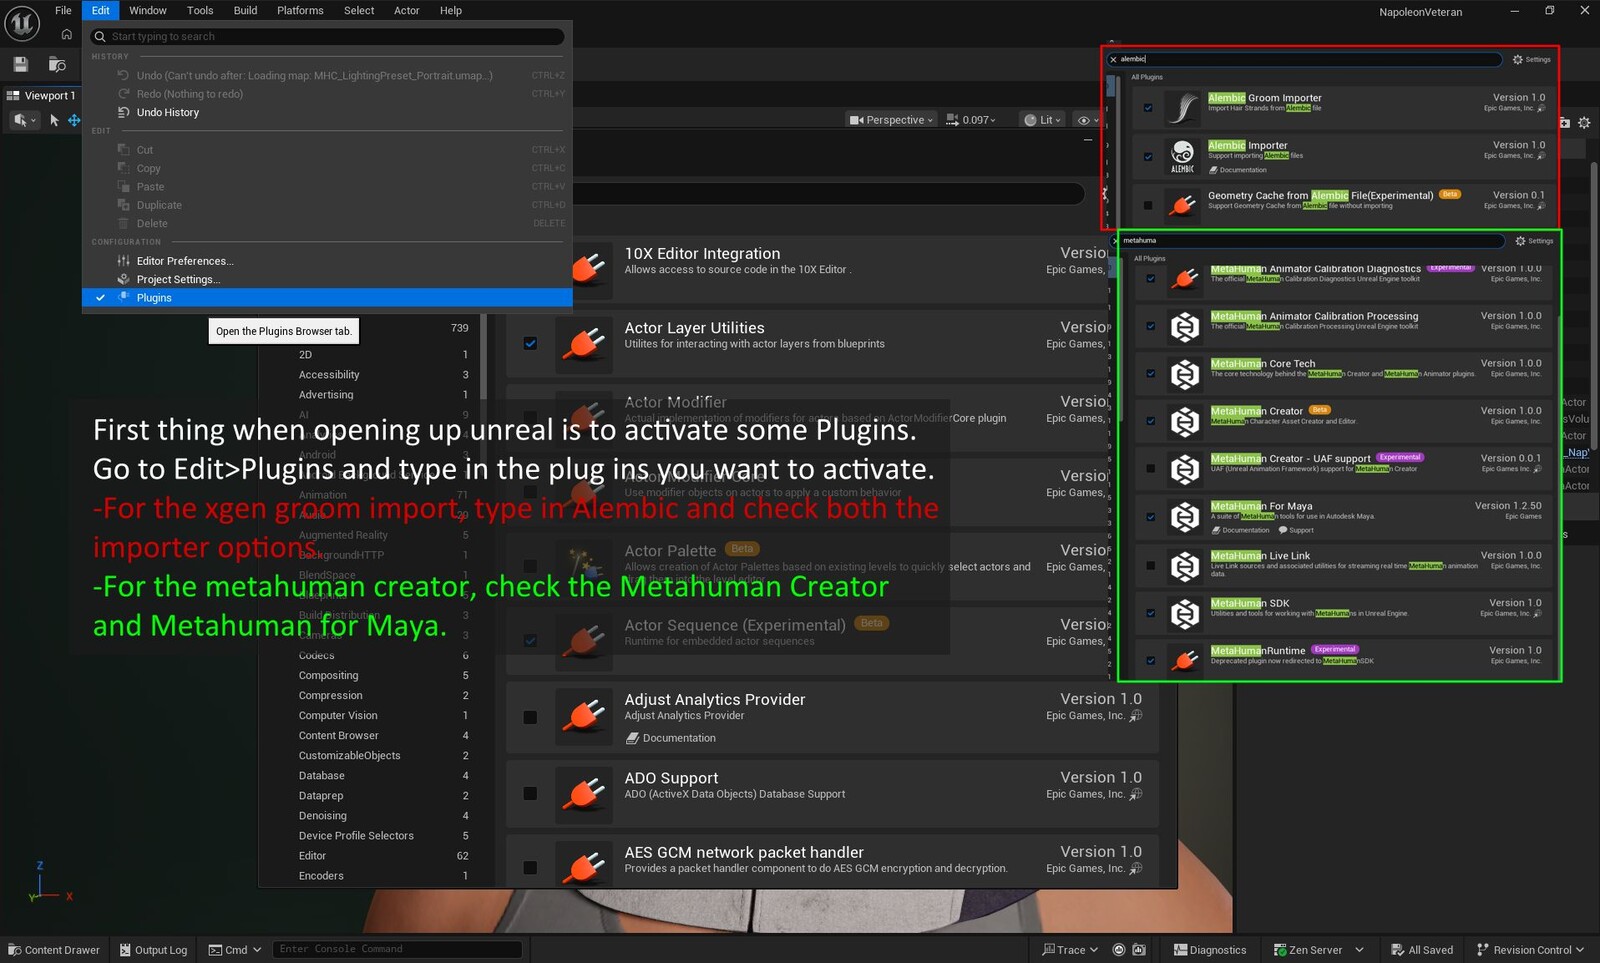This screenshot has width=1600, height=963.
Task: Click the AES GCM packet handler plugin icon
Action: pos(584,866)
